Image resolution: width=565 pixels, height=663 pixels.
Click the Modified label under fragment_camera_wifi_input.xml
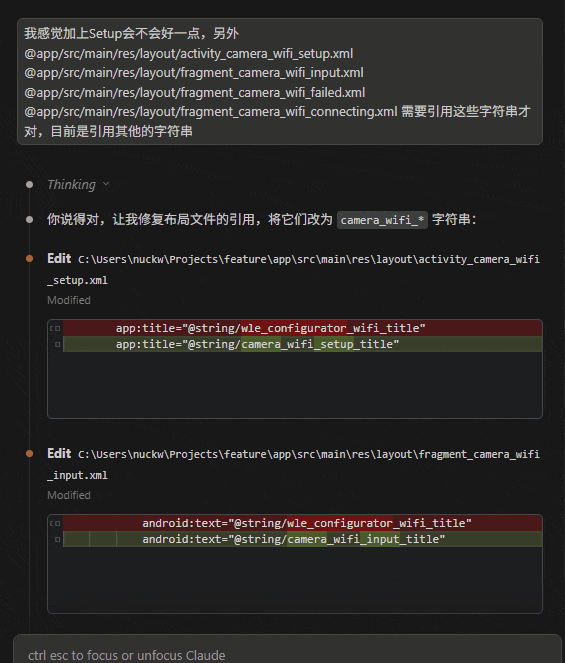69,495
